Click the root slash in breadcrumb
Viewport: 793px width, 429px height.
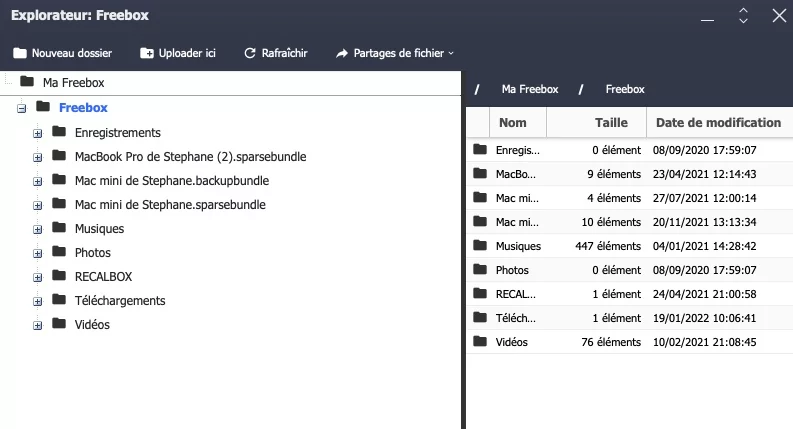[x=477, y=90]
